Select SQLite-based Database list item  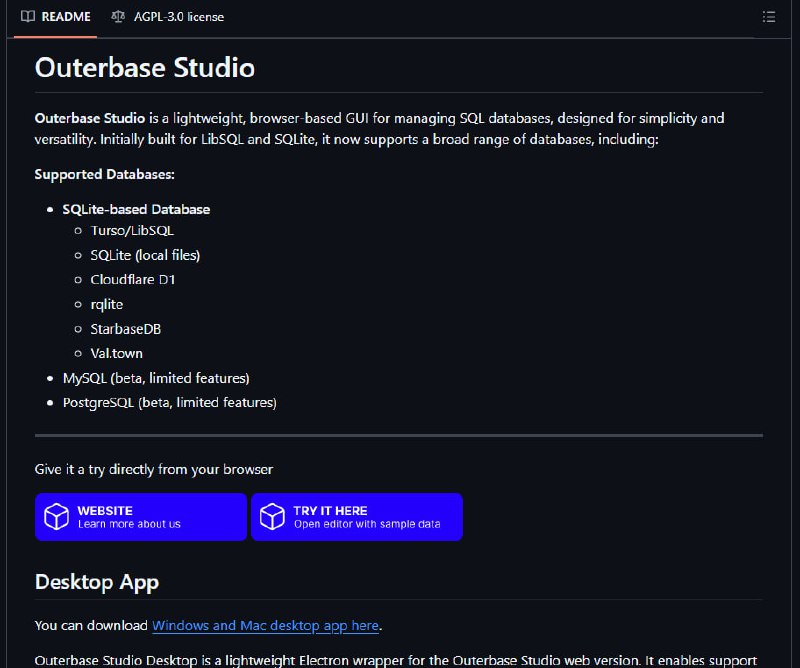pos(136,209)
